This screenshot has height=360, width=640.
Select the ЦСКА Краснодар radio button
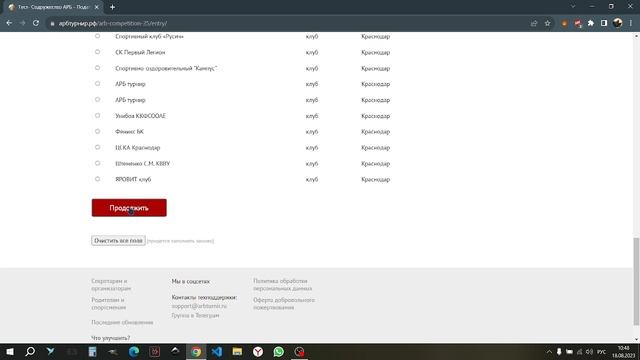97,147
